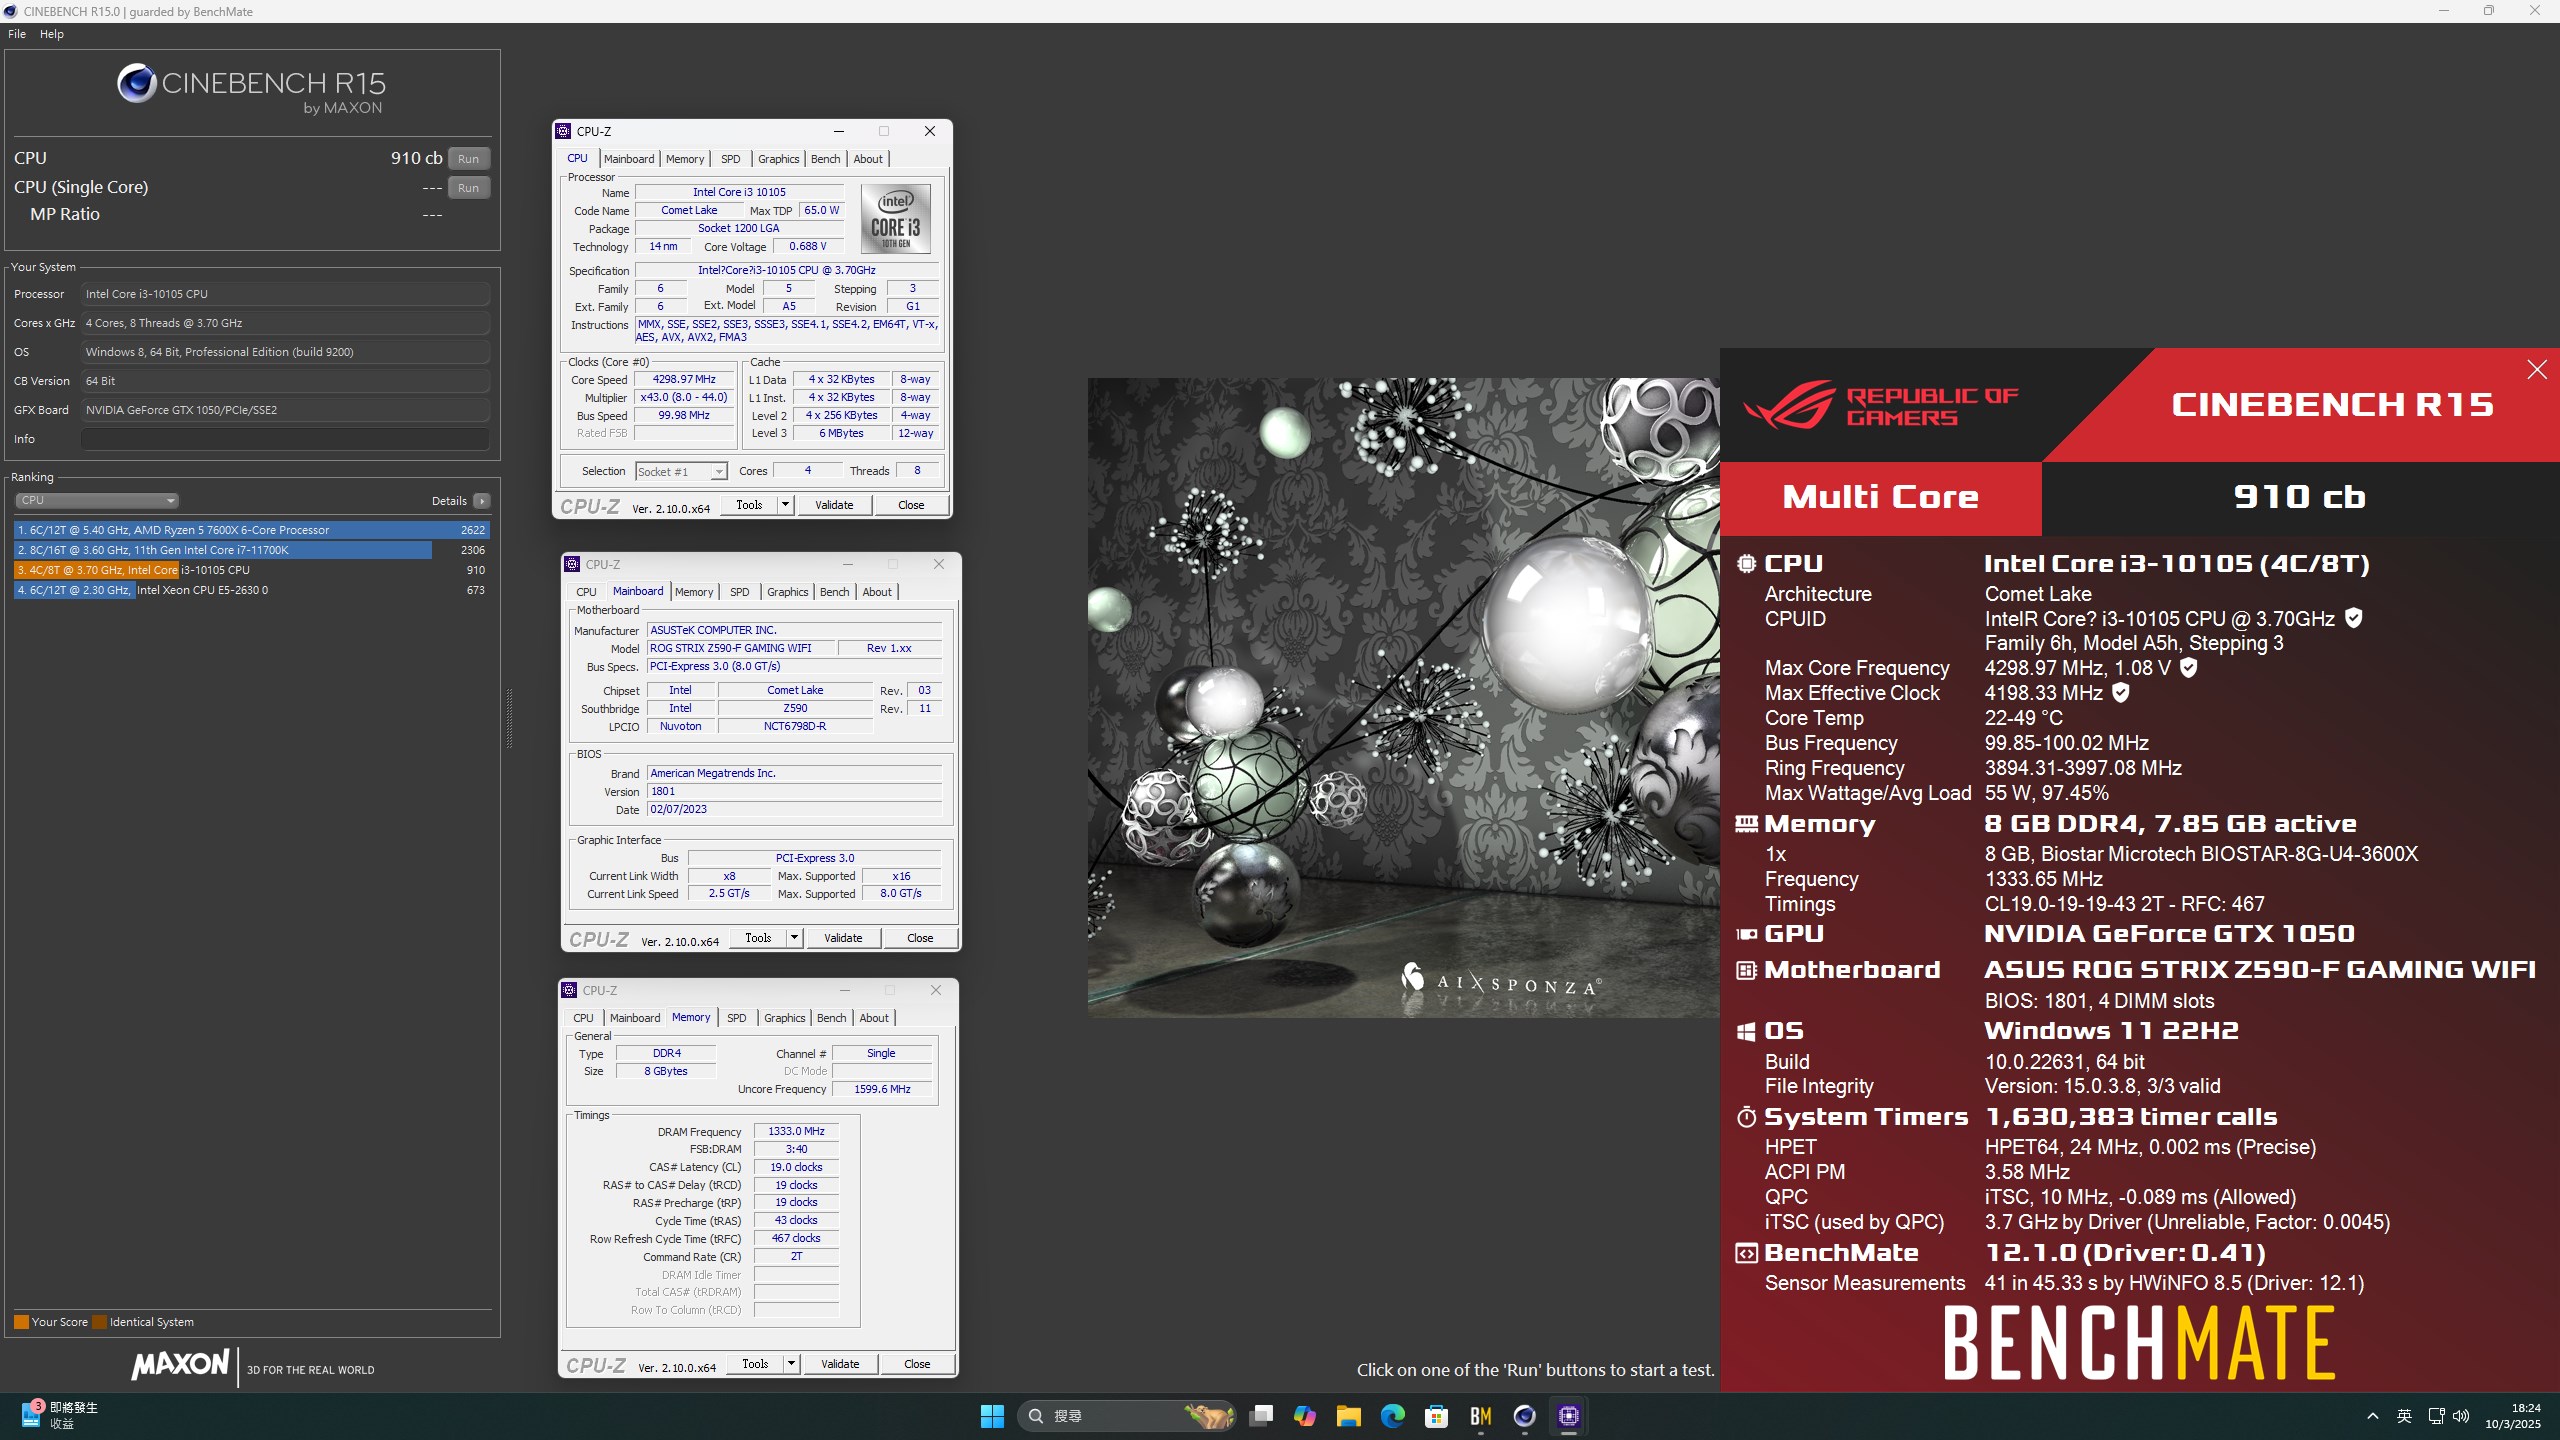This screenshot has width=2560, height=1440.
Task: Click verified shield next to Max Effective Clock
Action: coord(2121,692)
